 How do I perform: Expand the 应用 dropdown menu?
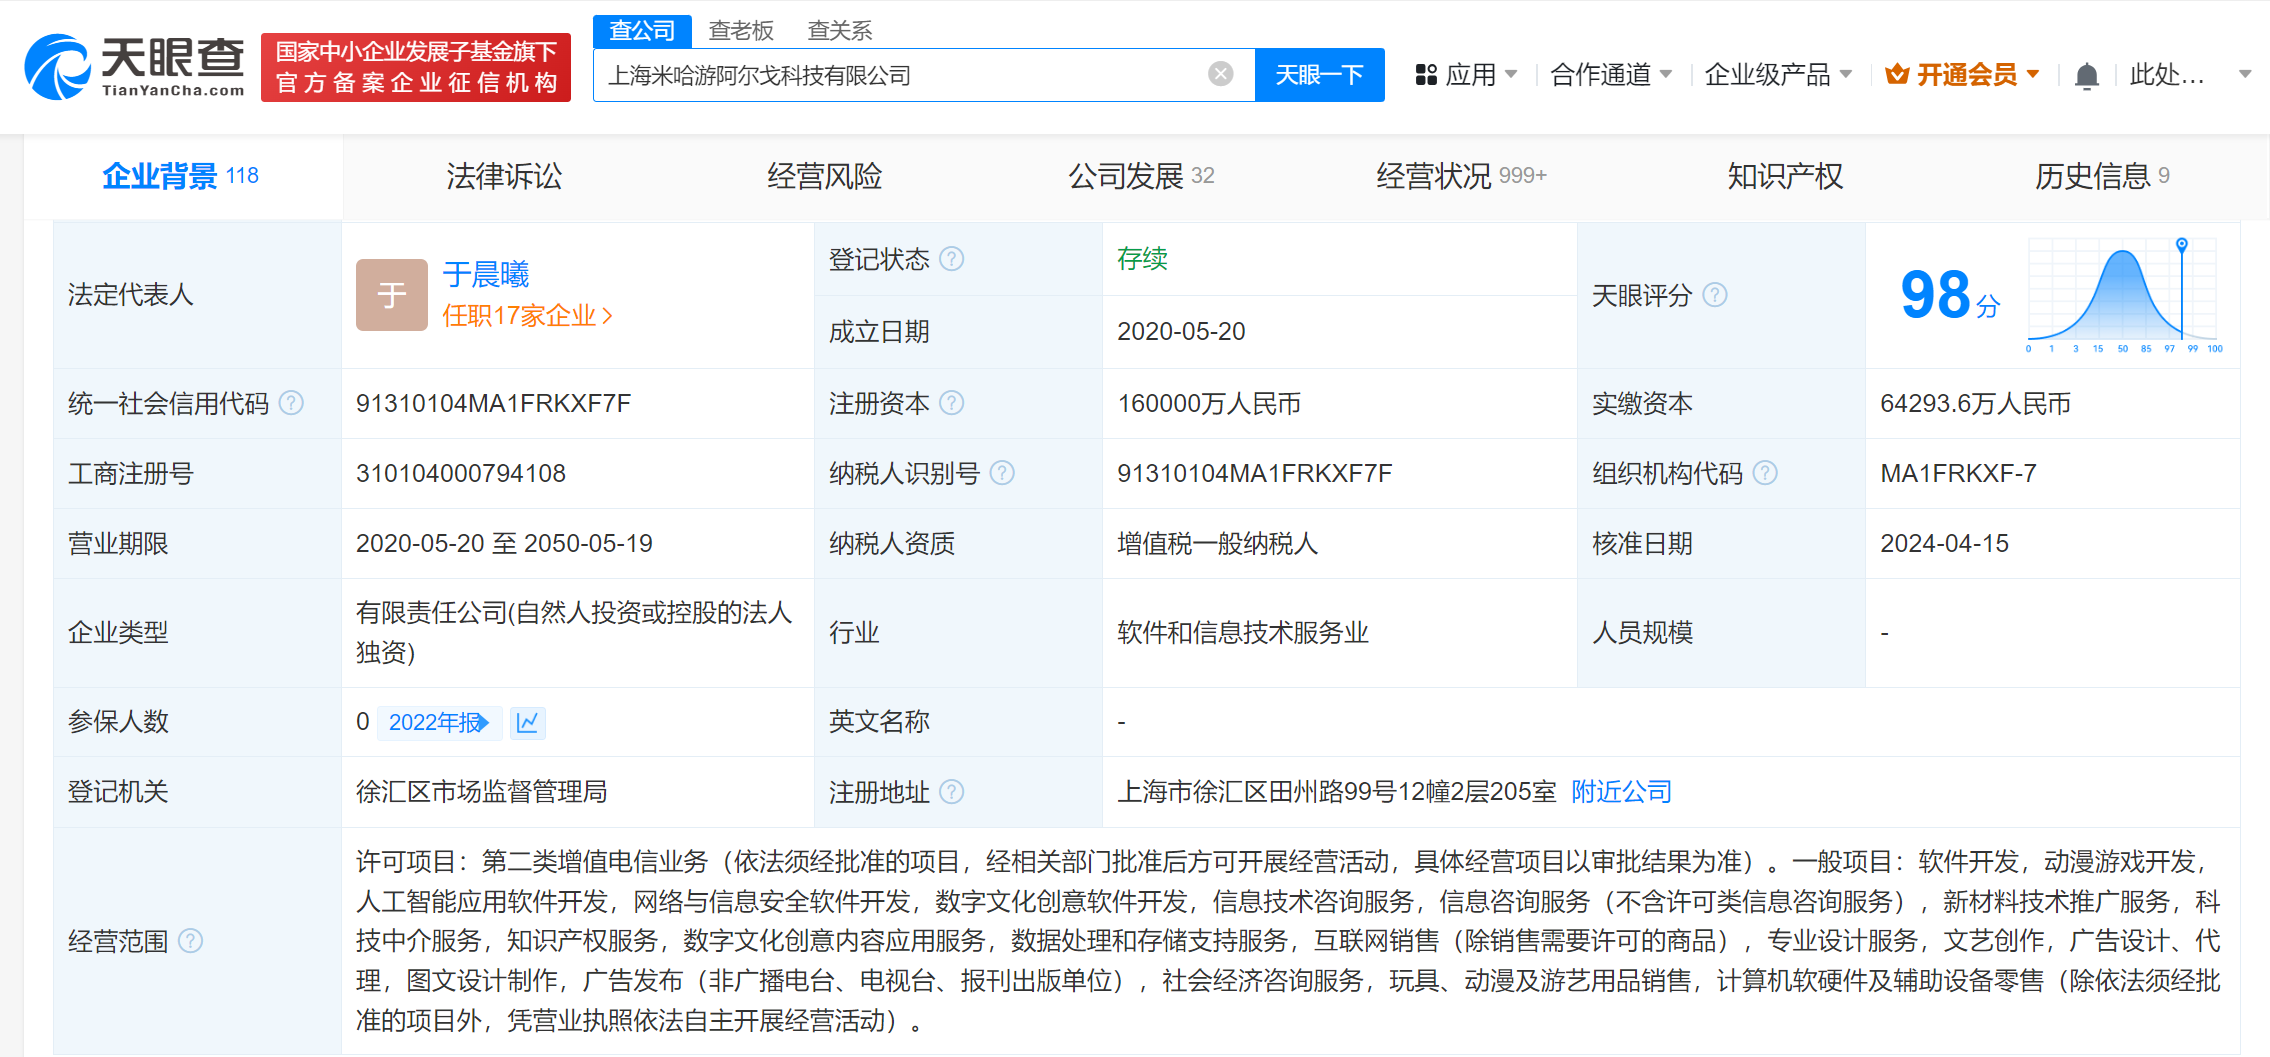pyautogui.click(x=1467, y=75)
